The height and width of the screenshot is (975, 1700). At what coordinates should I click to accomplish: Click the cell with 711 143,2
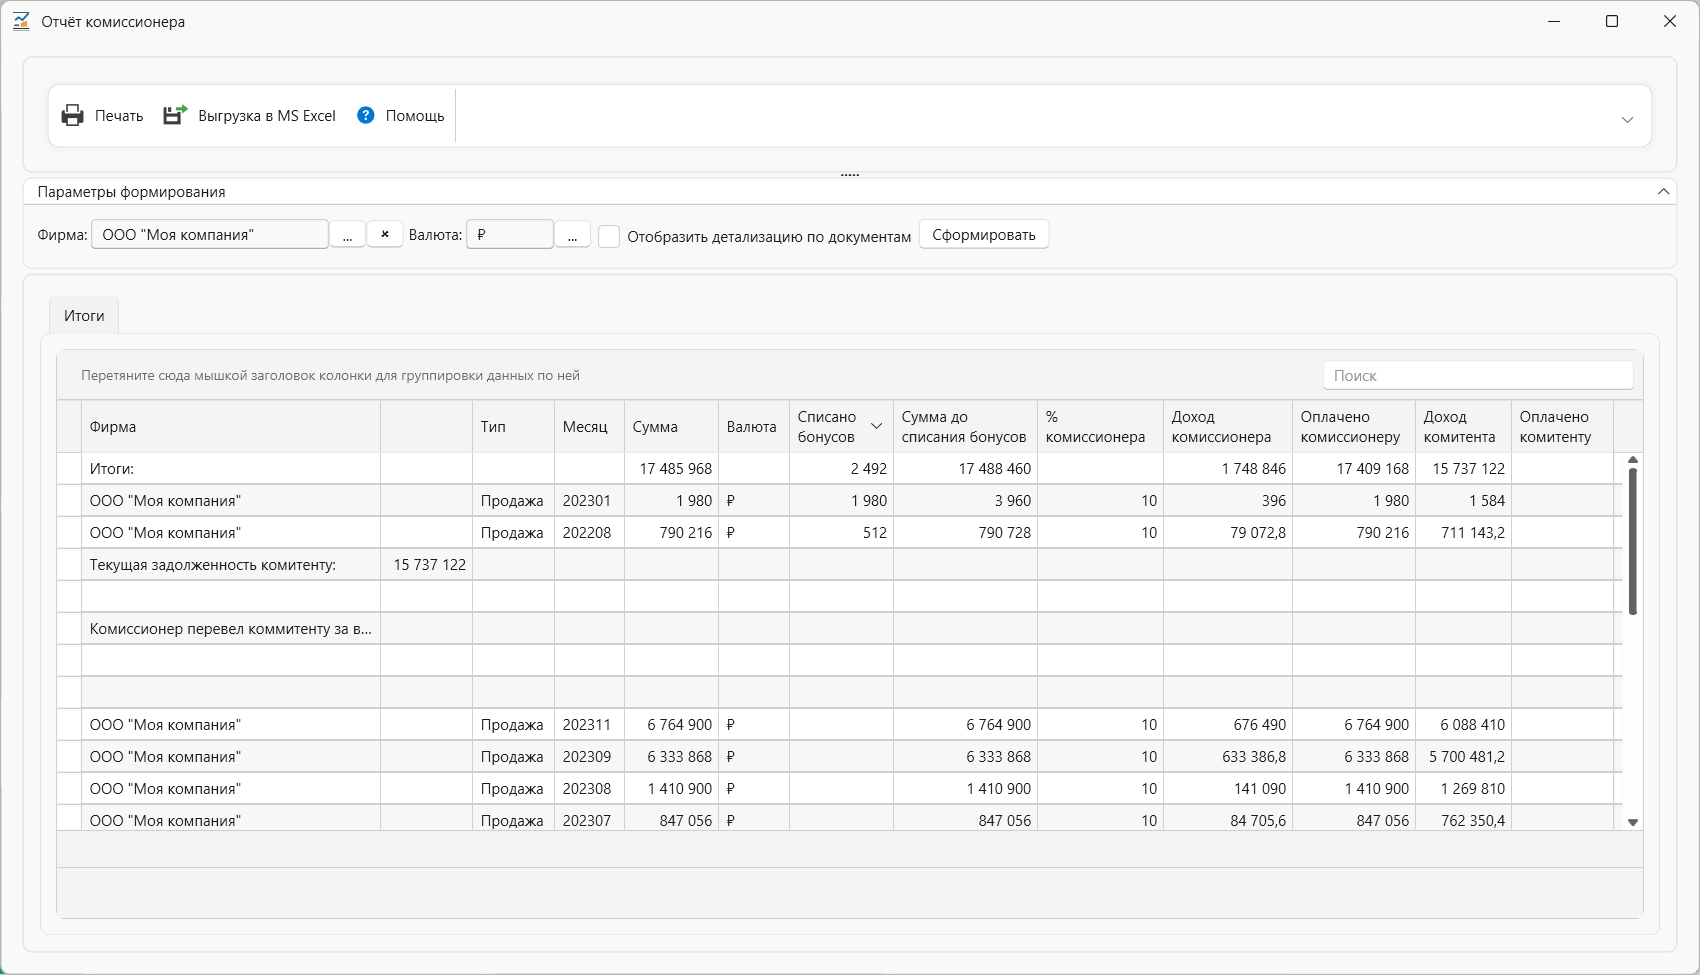tap(1463, 533)
